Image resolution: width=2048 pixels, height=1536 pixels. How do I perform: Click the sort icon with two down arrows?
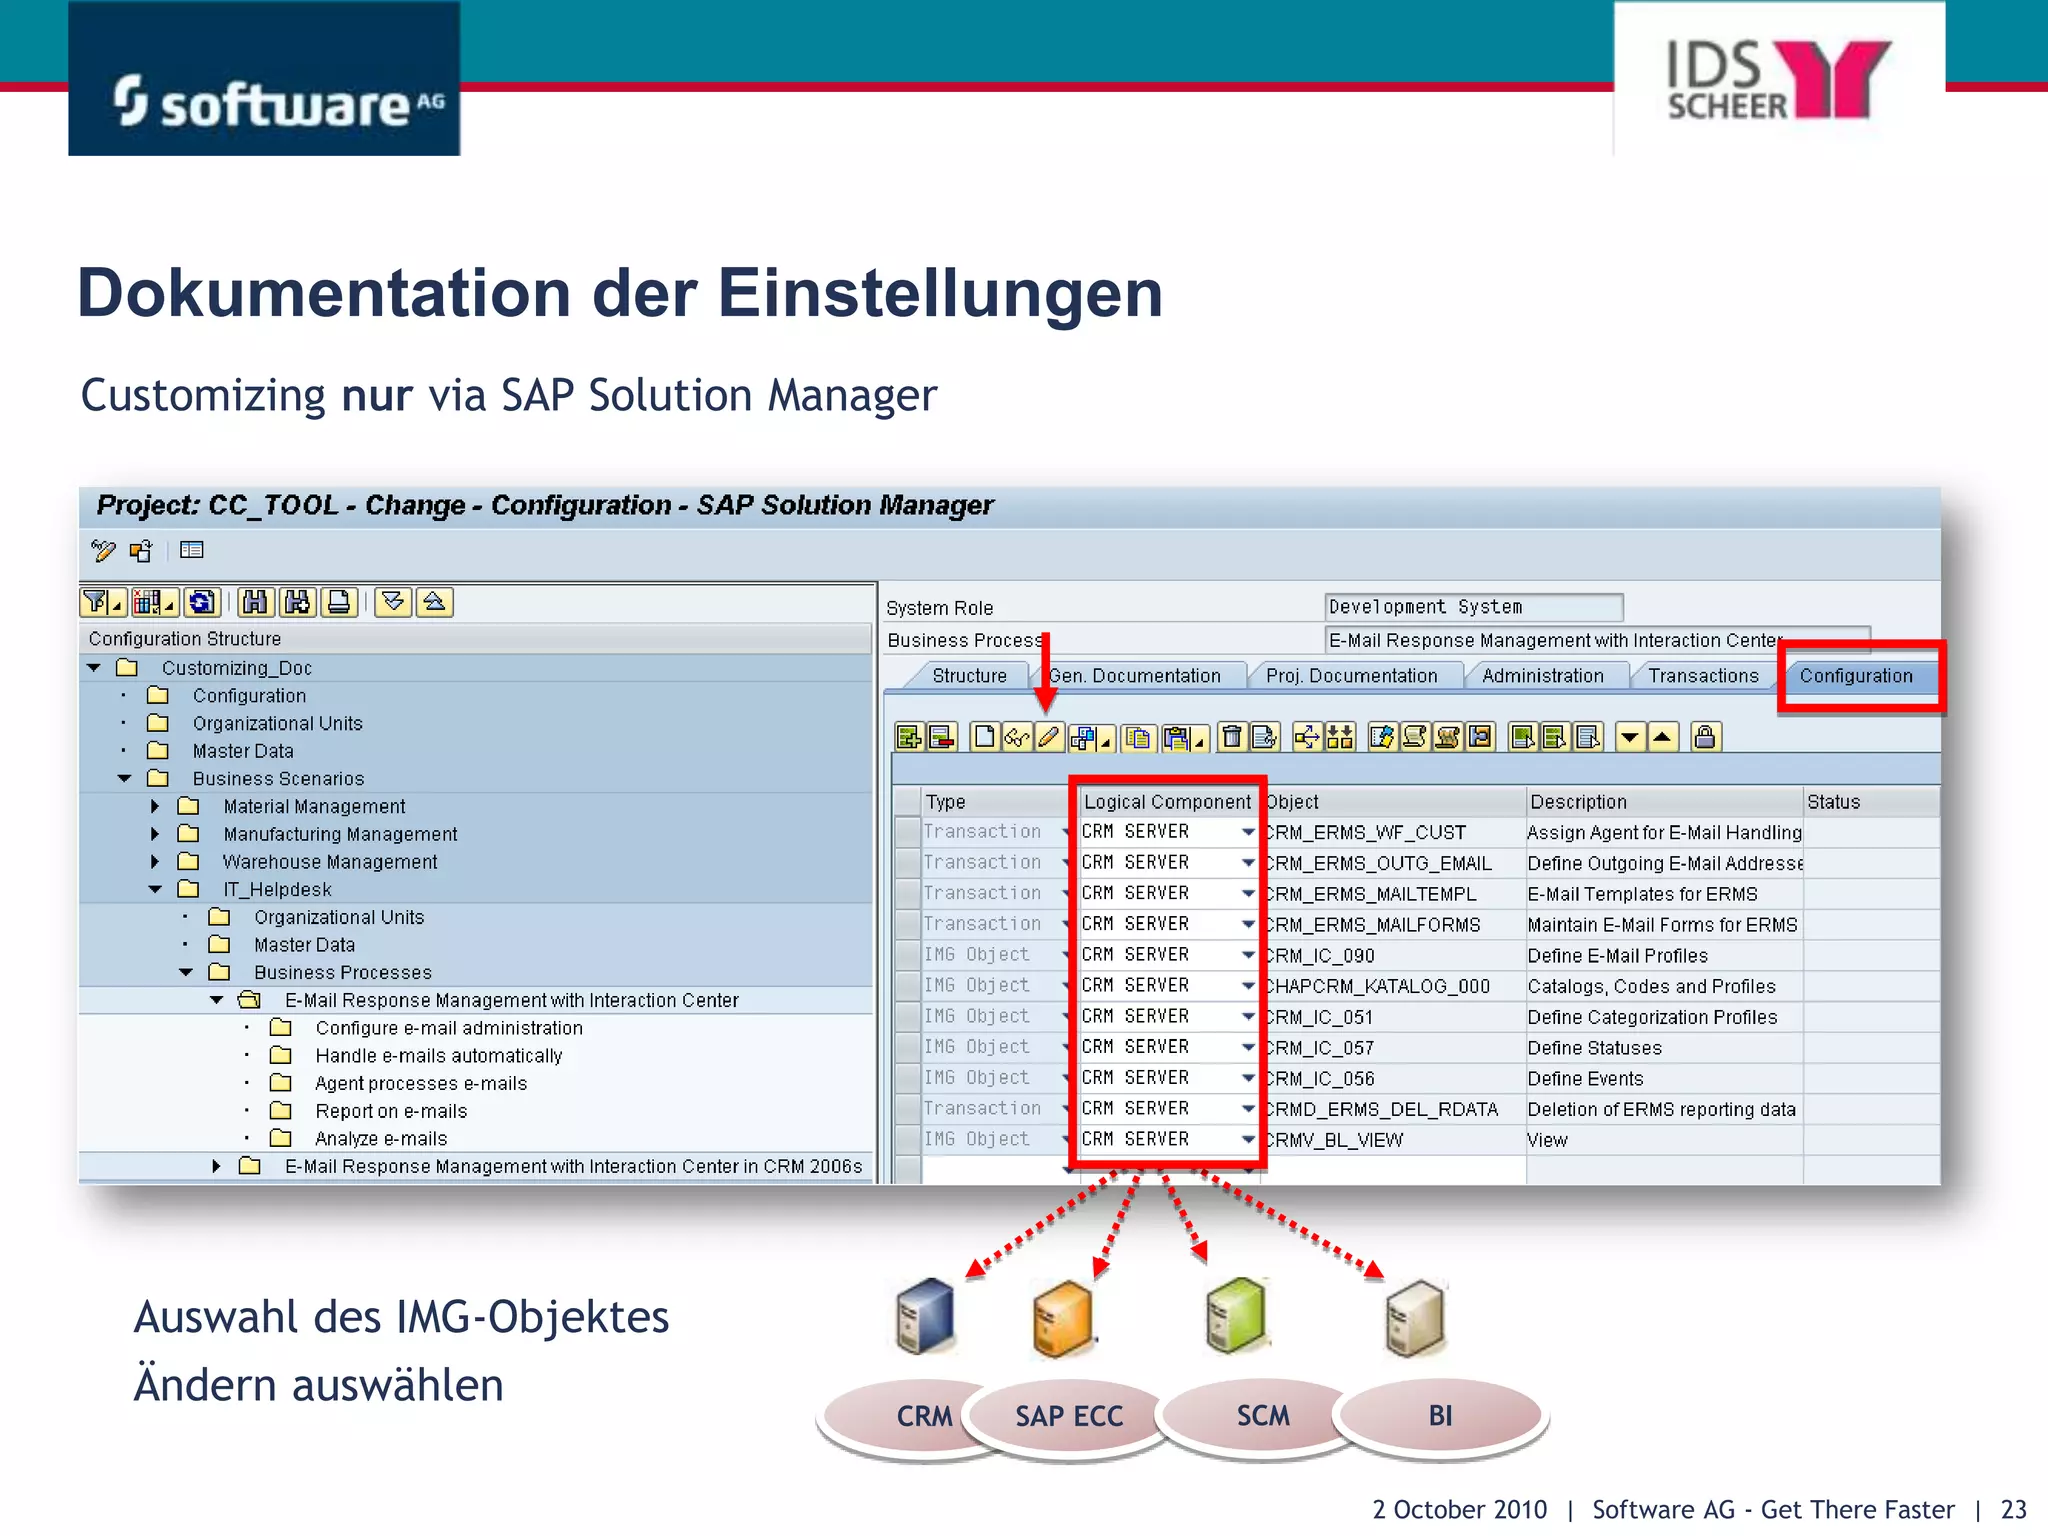tap(1340, 738)
